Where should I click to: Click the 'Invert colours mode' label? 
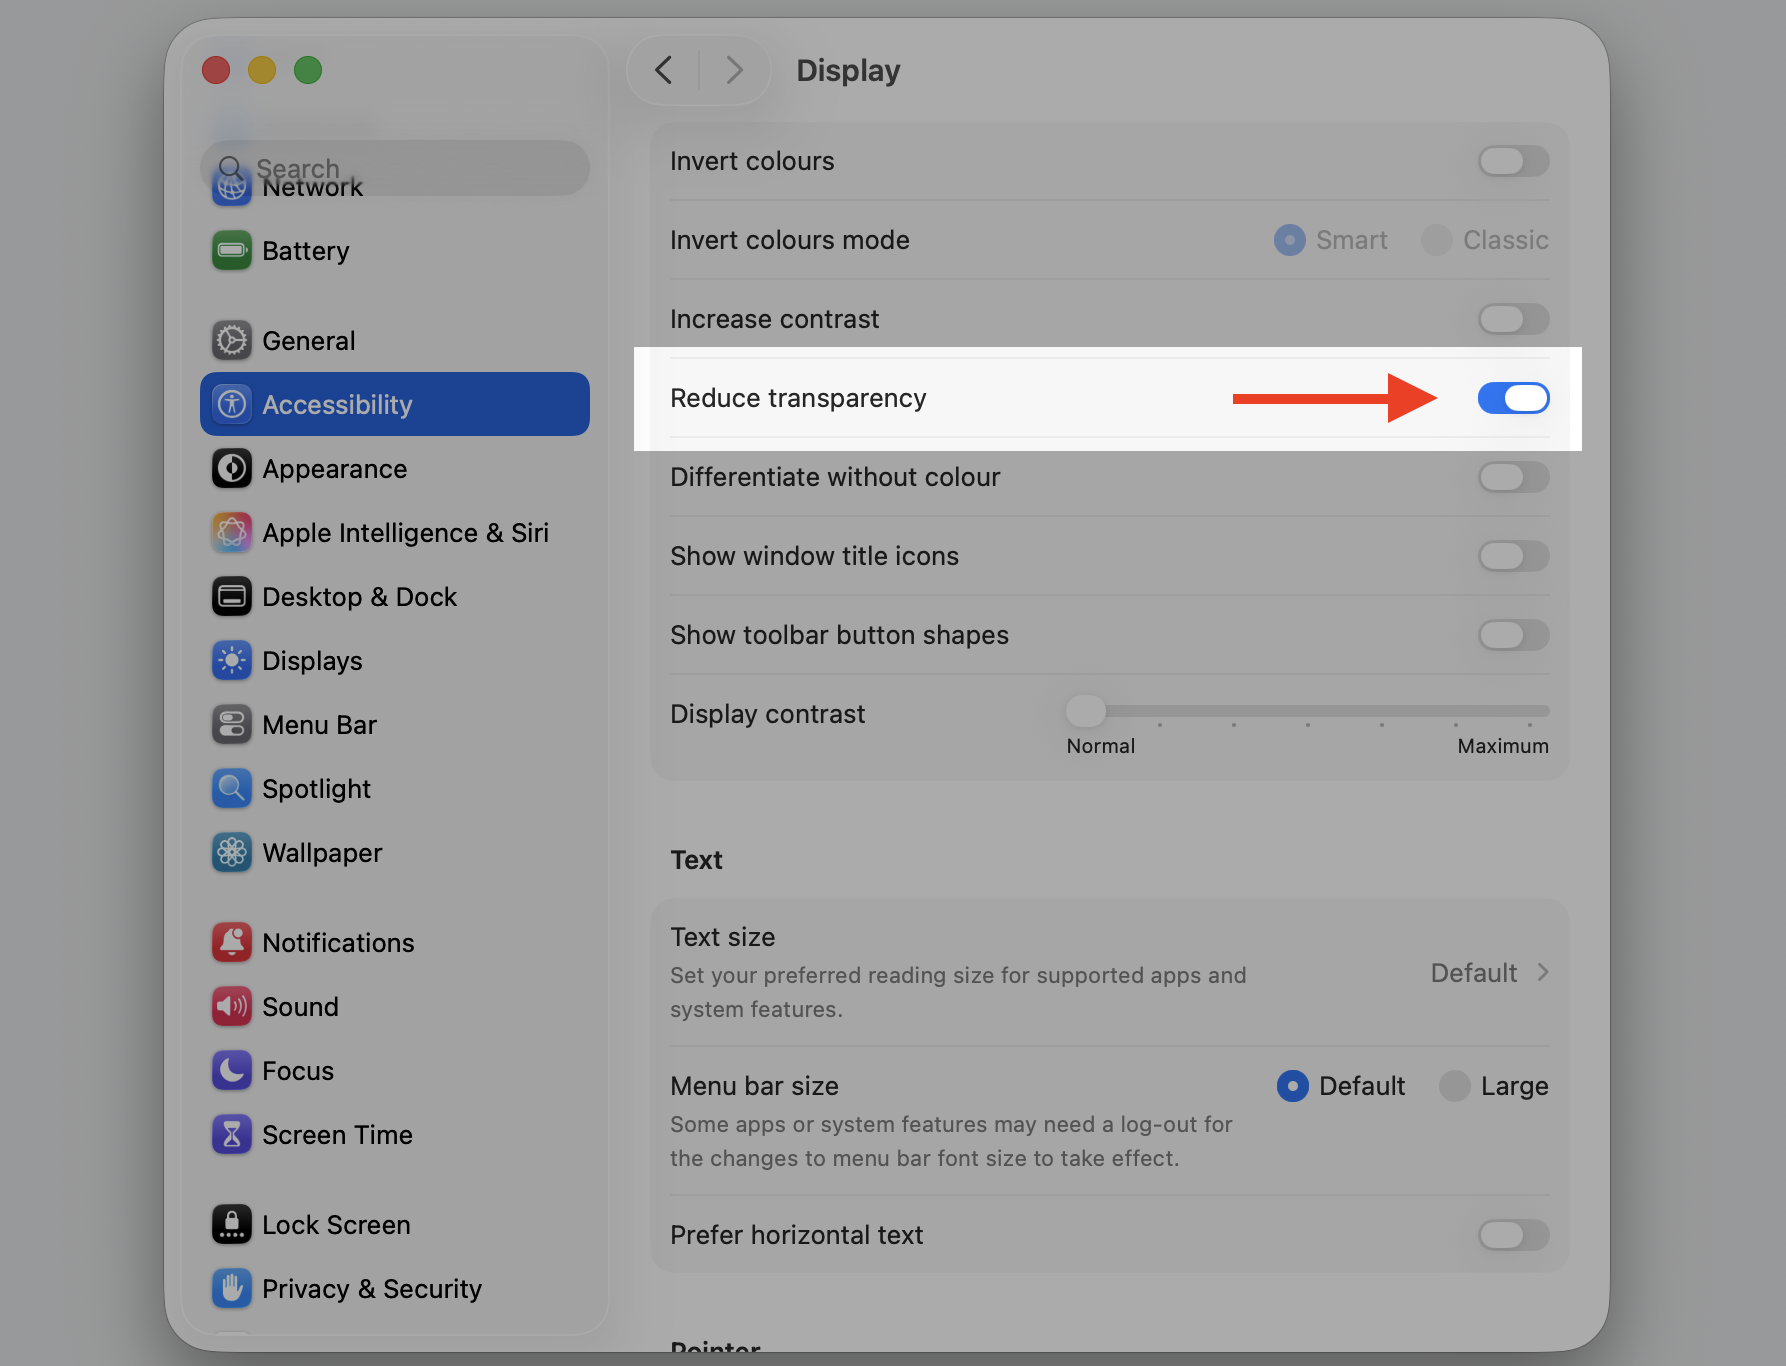tap(790, 240)
